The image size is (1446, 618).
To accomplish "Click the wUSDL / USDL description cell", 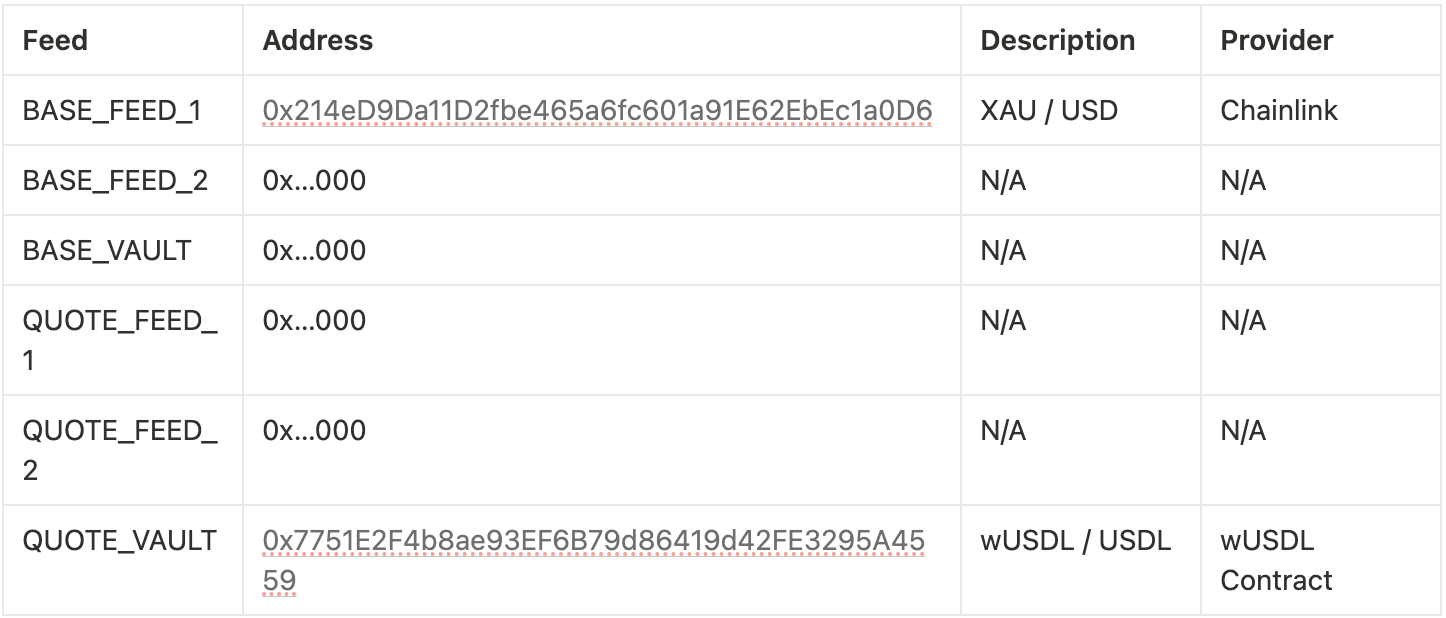I will (1075, 541).
